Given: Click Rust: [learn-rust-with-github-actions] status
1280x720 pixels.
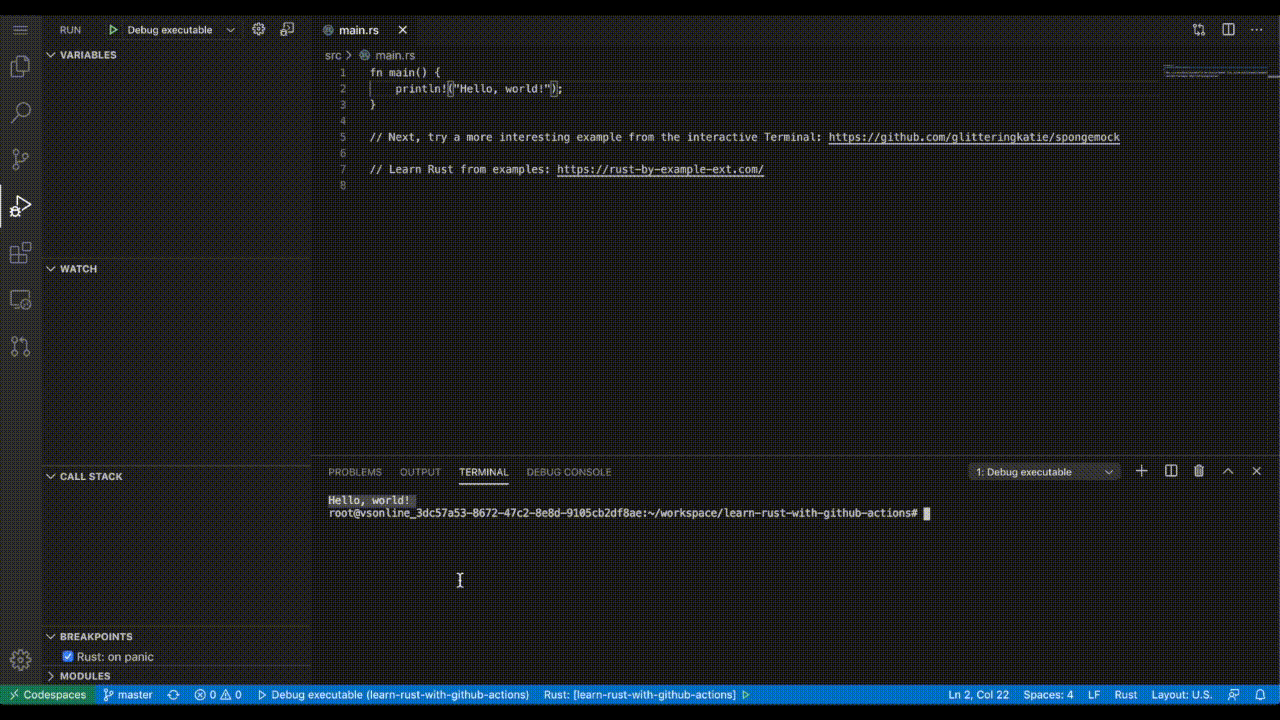Looking at the screenshot, I should [x=640, y=694].
